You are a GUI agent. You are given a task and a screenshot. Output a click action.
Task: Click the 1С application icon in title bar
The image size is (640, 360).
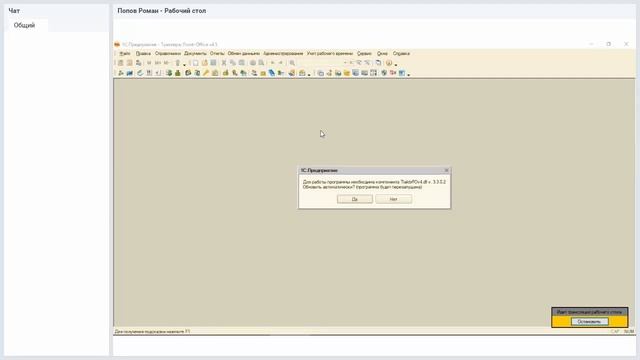pos(117,44)
